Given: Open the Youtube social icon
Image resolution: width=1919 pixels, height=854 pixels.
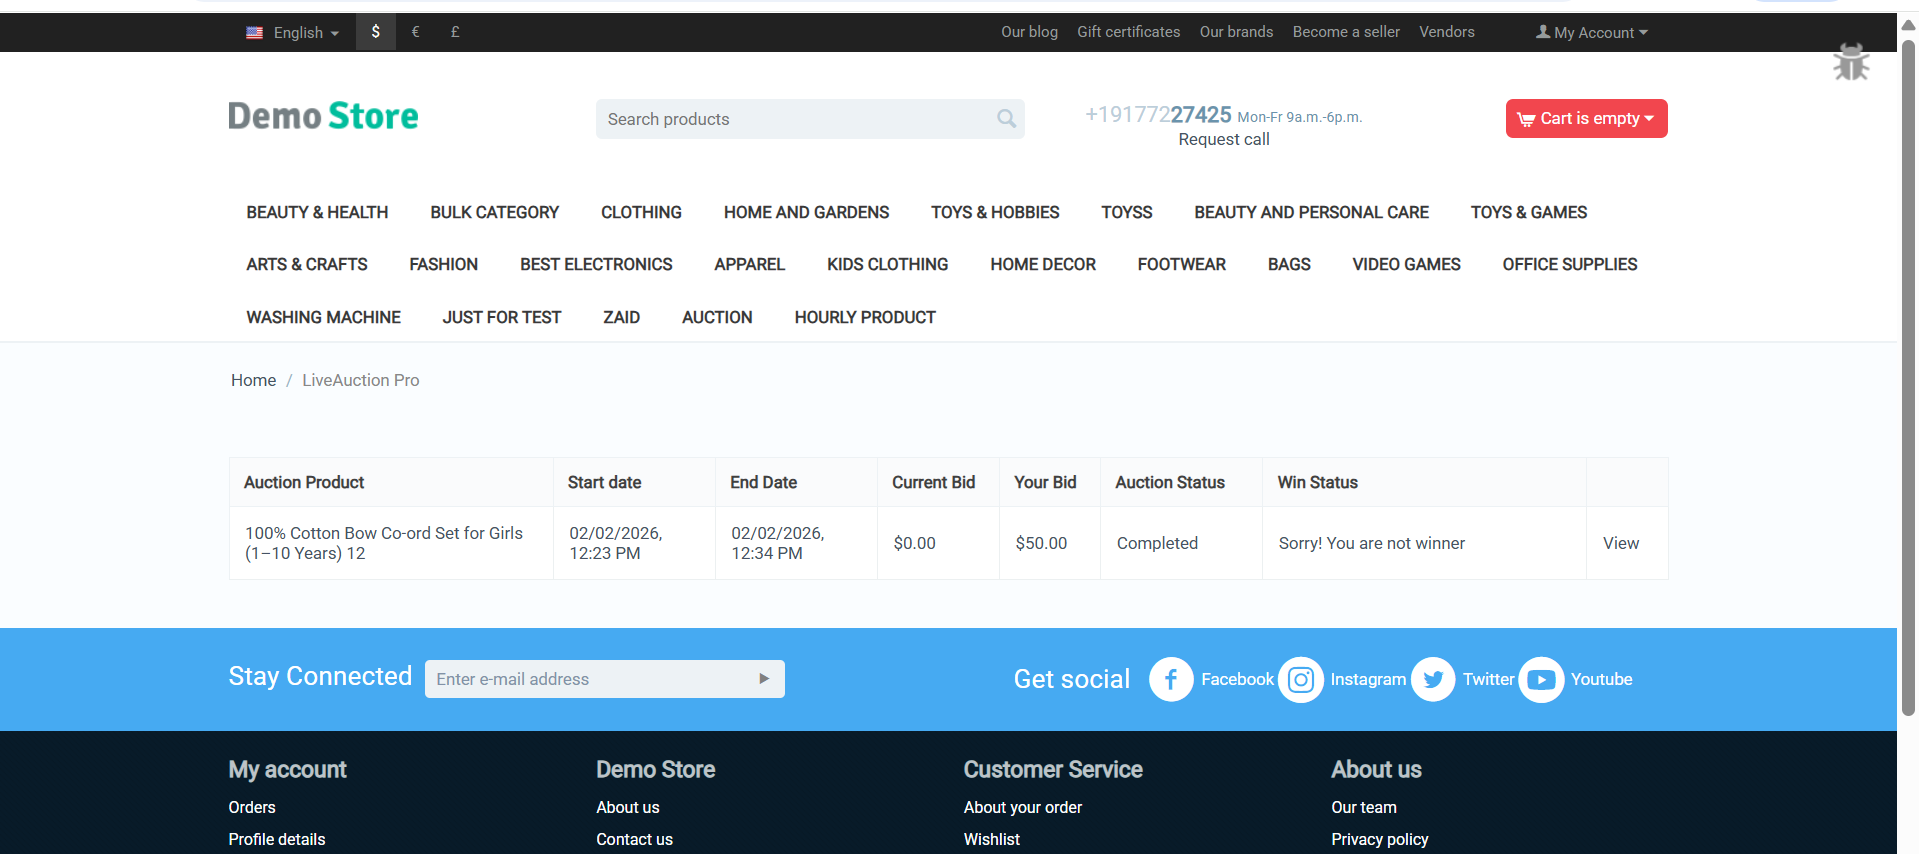Looking at the screenshot, I should click(x=1541, y=680).
